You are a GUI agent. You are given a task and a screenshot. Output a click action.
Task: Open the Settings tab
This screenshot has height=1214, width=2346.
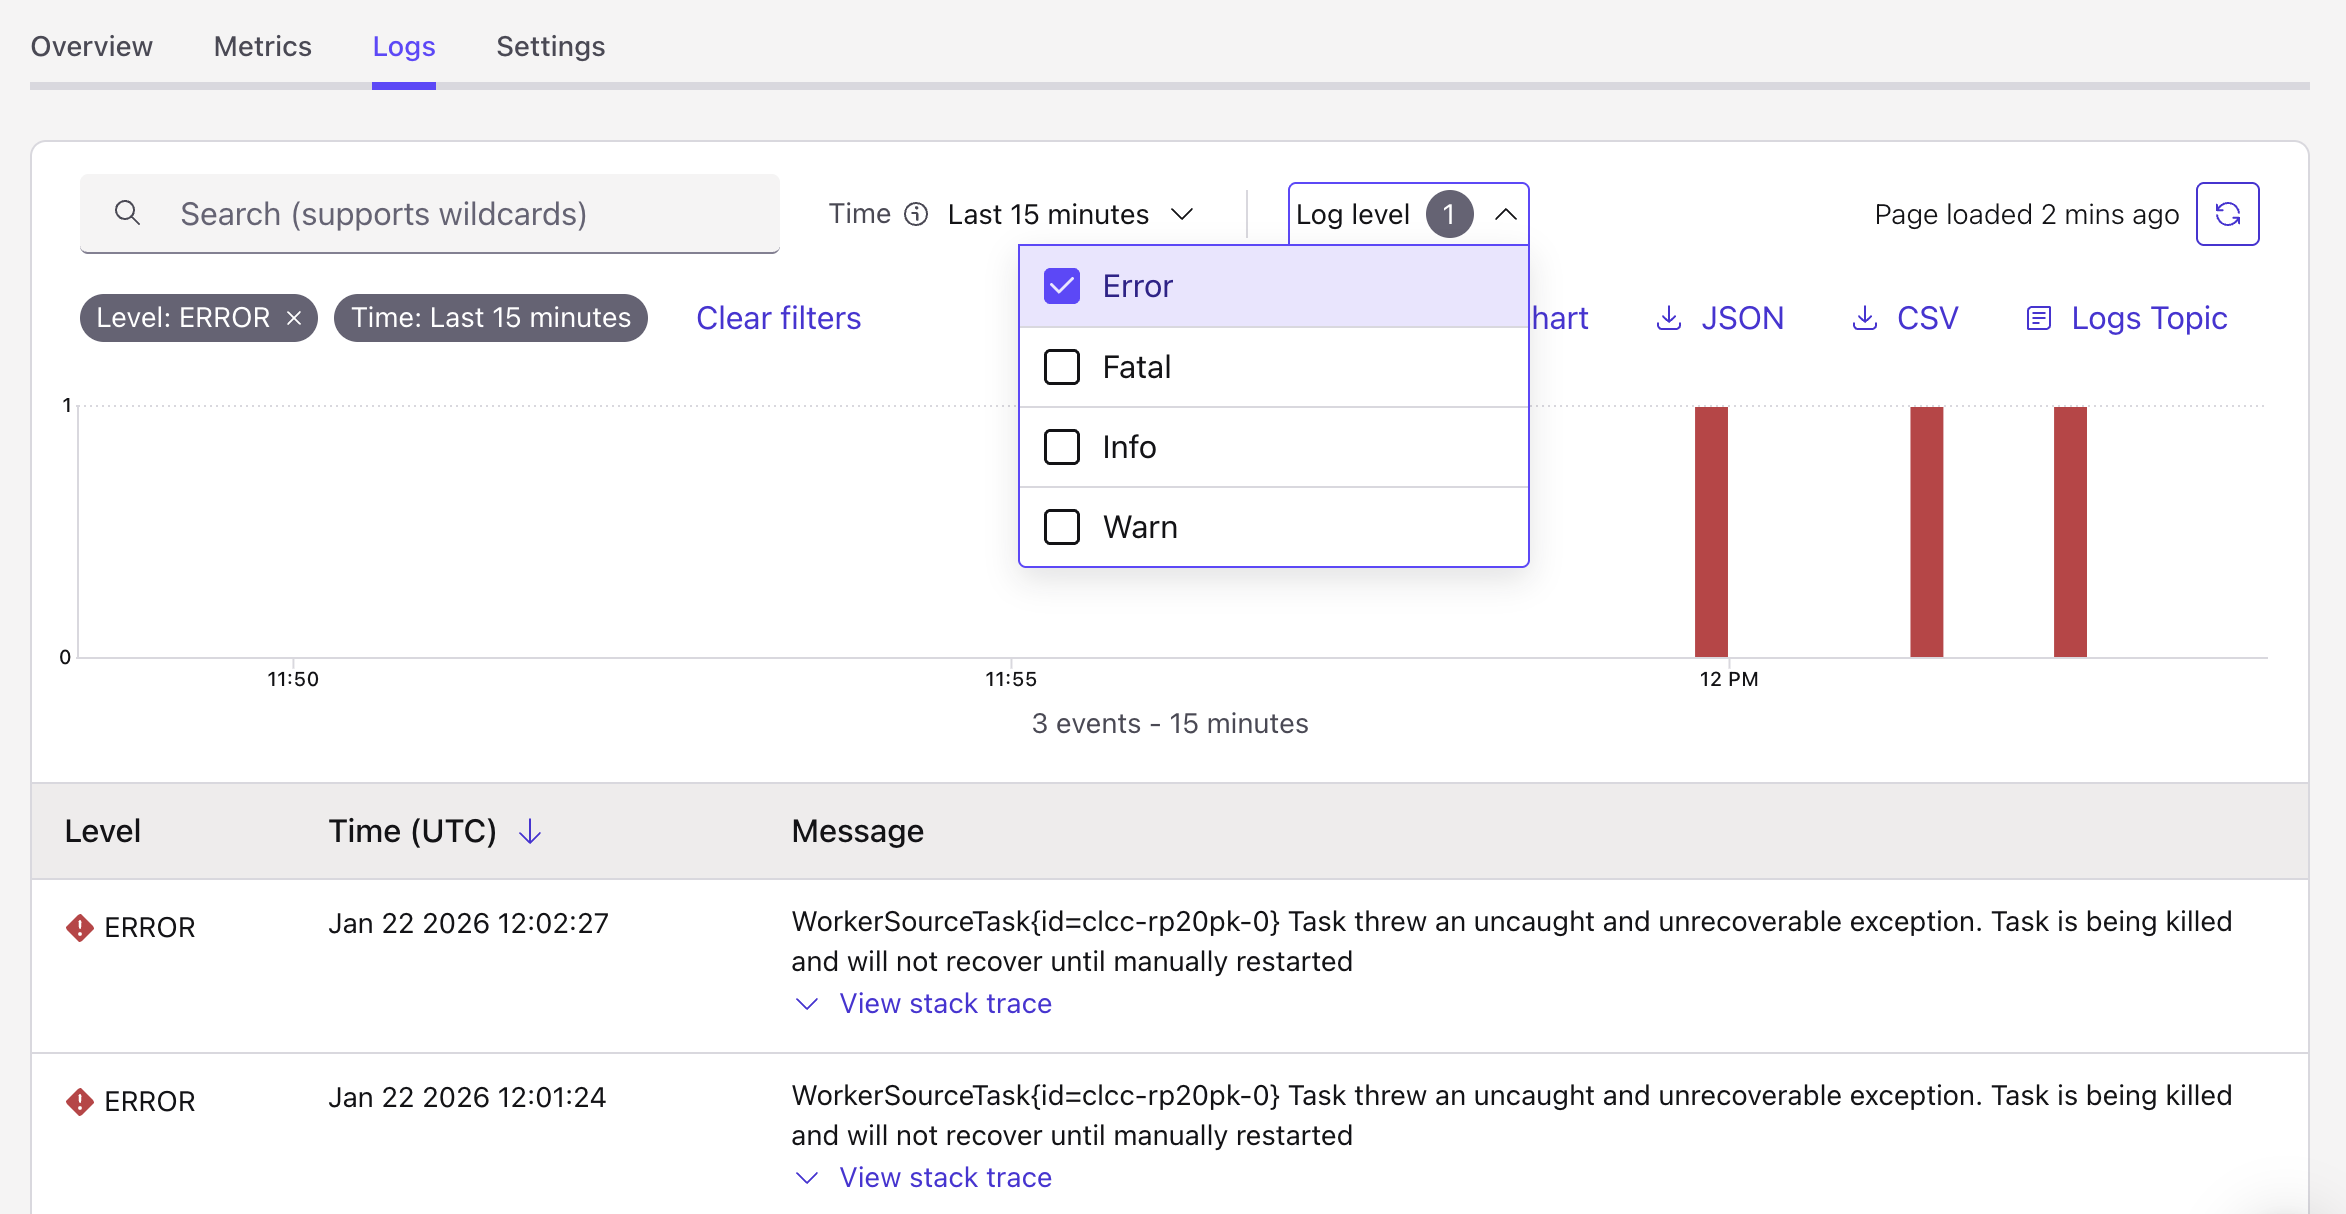click(x=550, y=46)
